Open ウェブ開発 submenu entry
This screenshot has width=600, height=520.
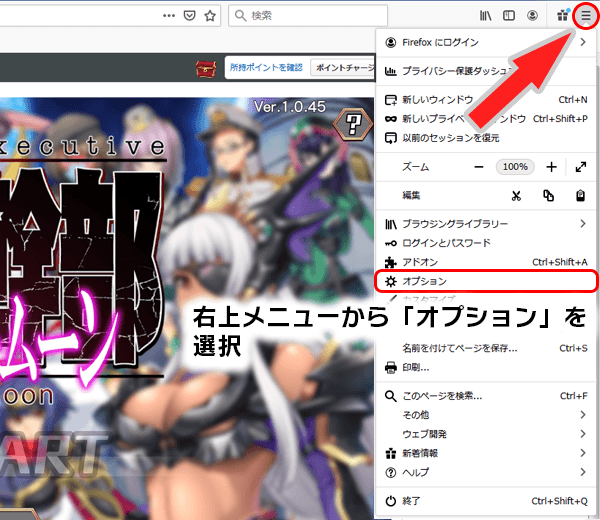486,434
